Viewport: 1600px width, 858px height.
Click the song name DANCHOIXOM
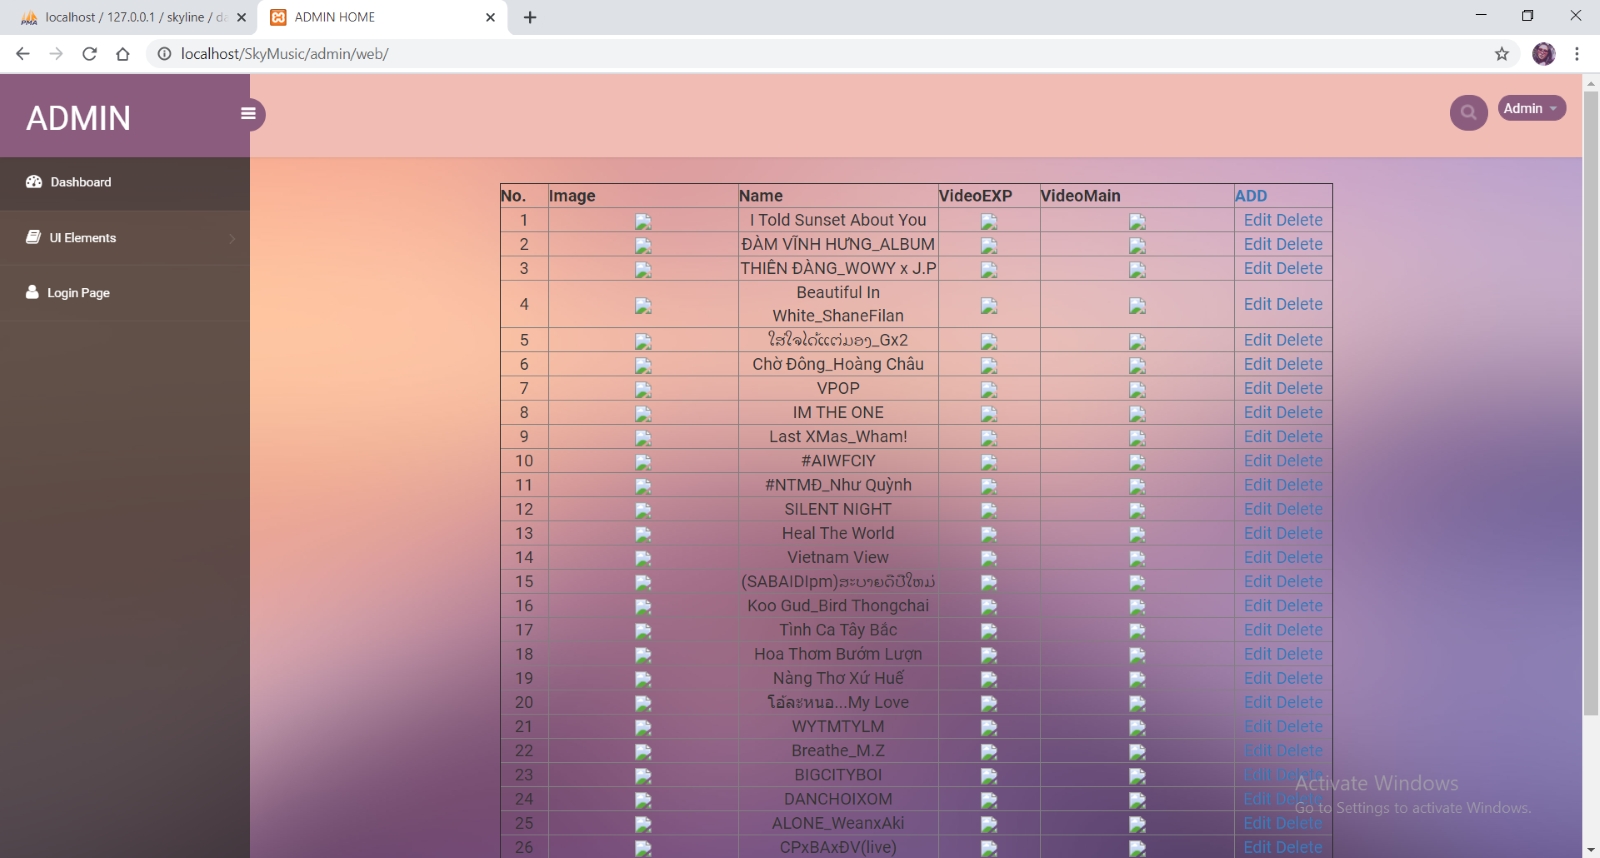pyautogui.click(x=838, y=799)
